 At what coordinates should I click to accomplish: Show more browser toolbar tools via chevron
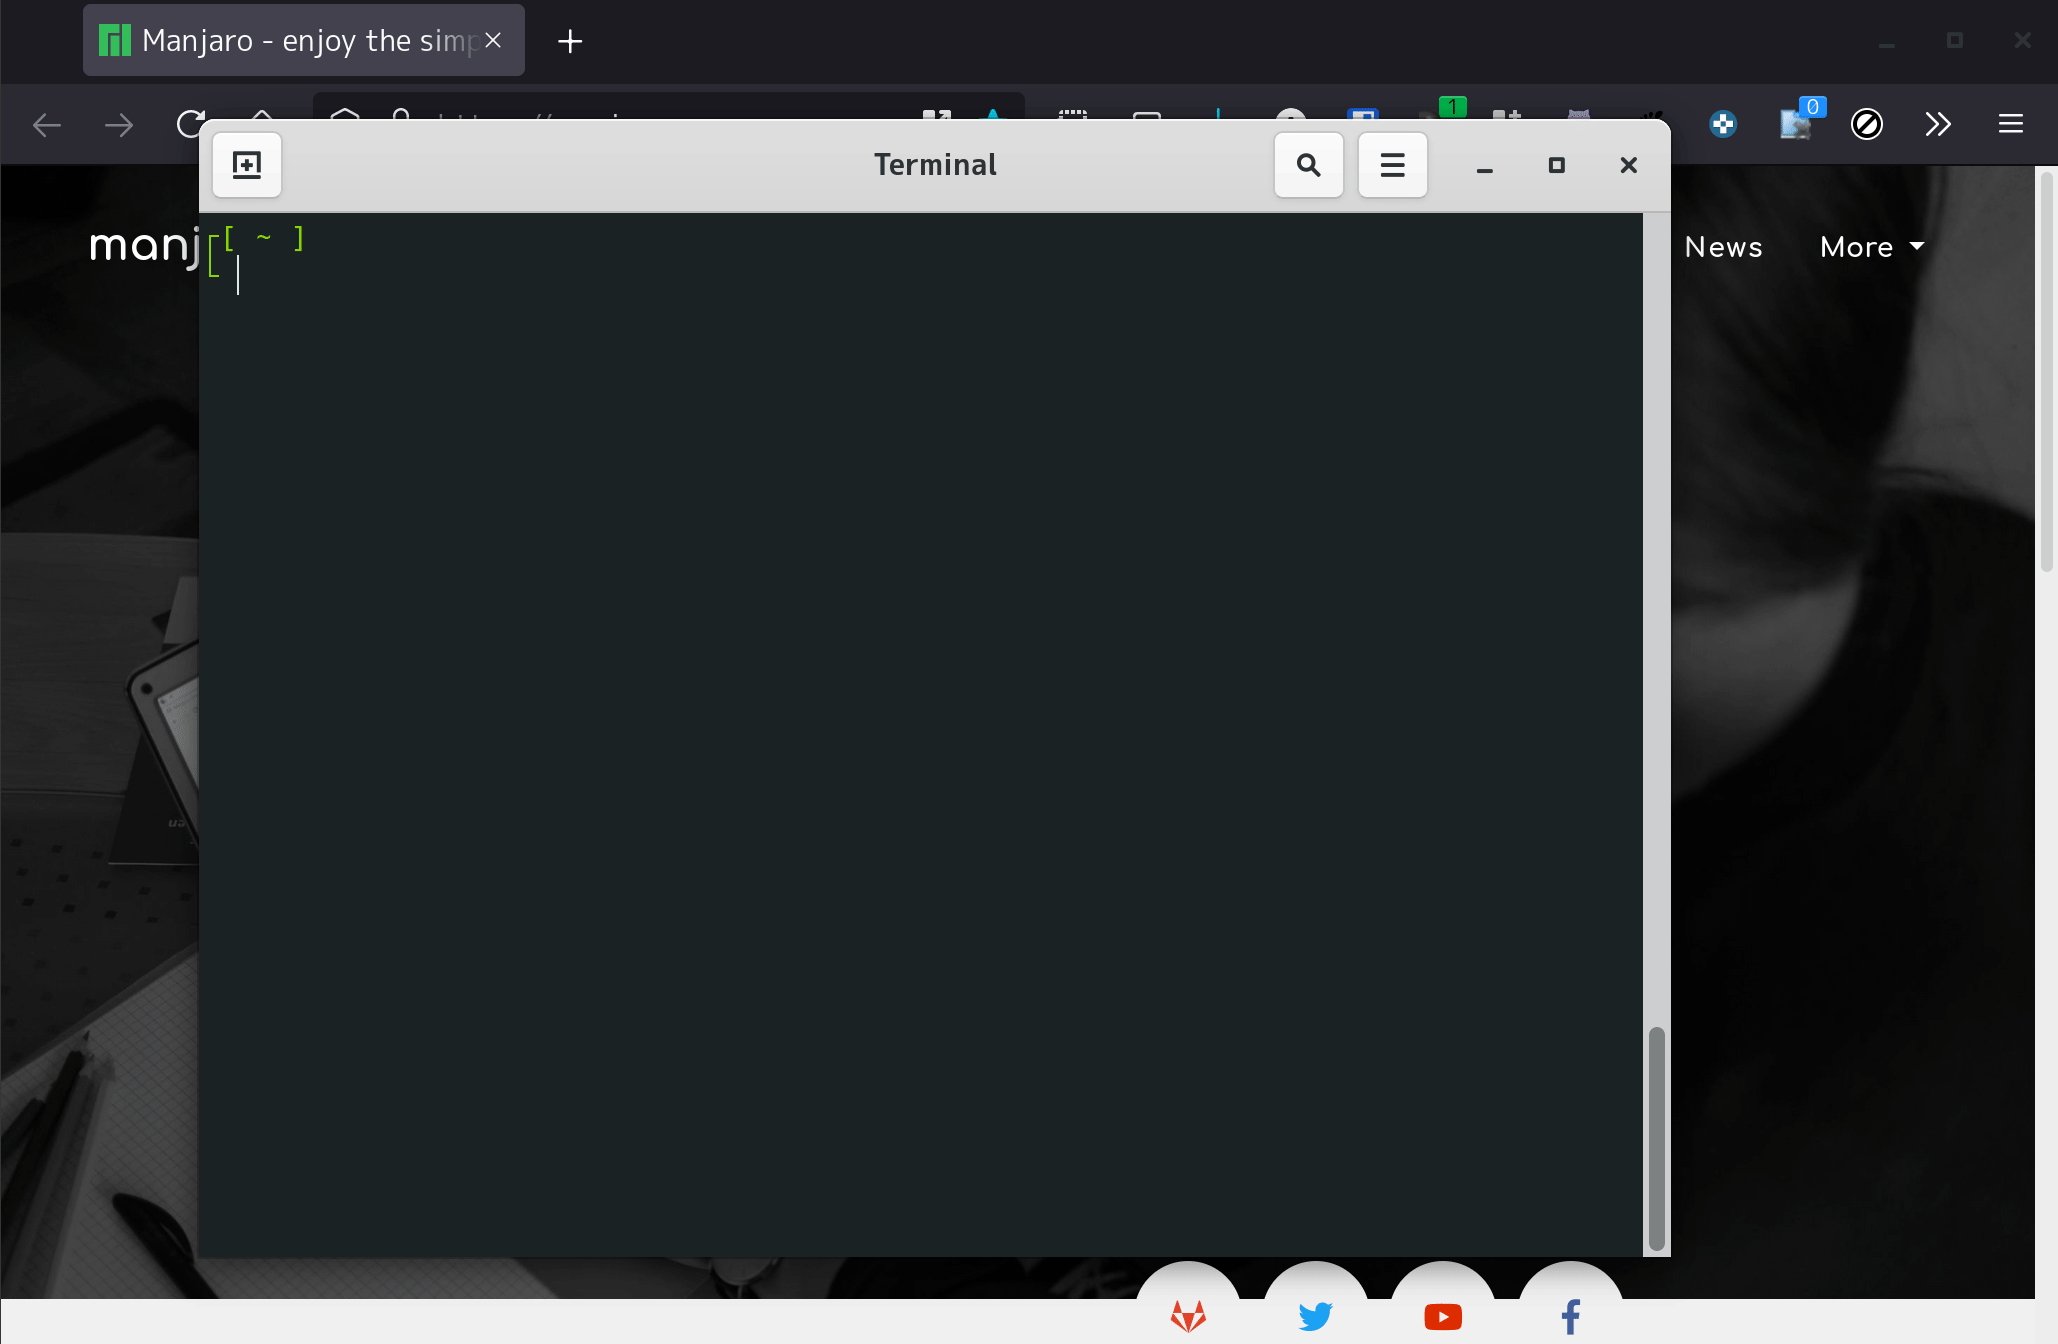(1937, 124)
